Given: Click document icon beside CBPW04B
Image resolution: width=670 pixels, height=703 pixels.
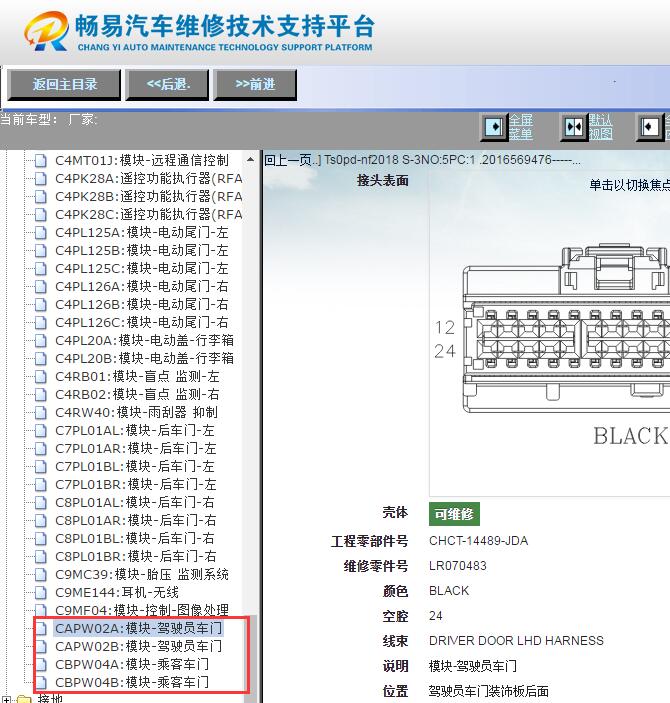Looking at the screenshot, I should [40, 682].
